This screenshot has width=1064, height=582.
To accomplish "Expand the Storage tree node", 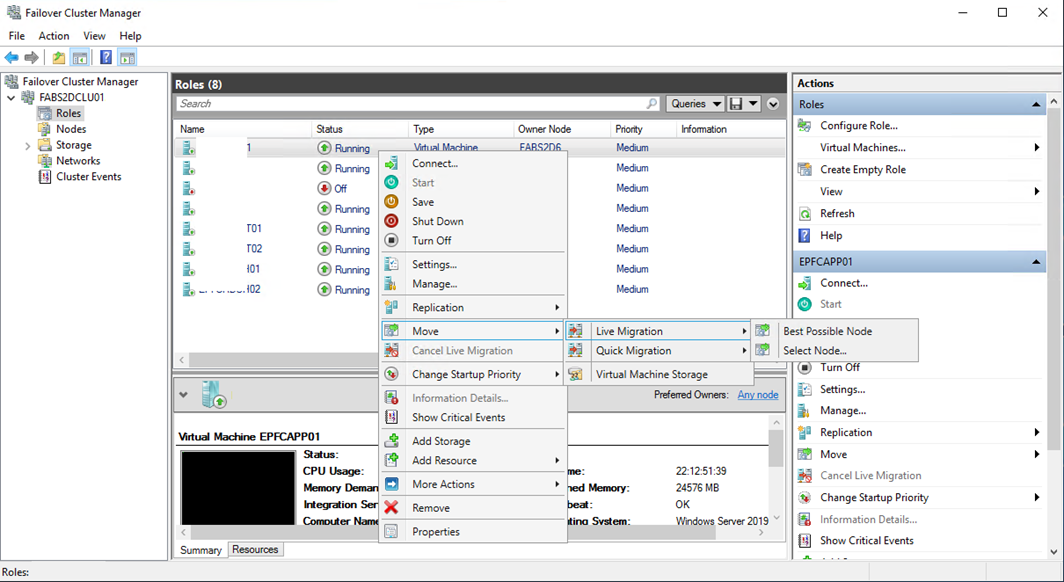I will [x=27, y=145].
